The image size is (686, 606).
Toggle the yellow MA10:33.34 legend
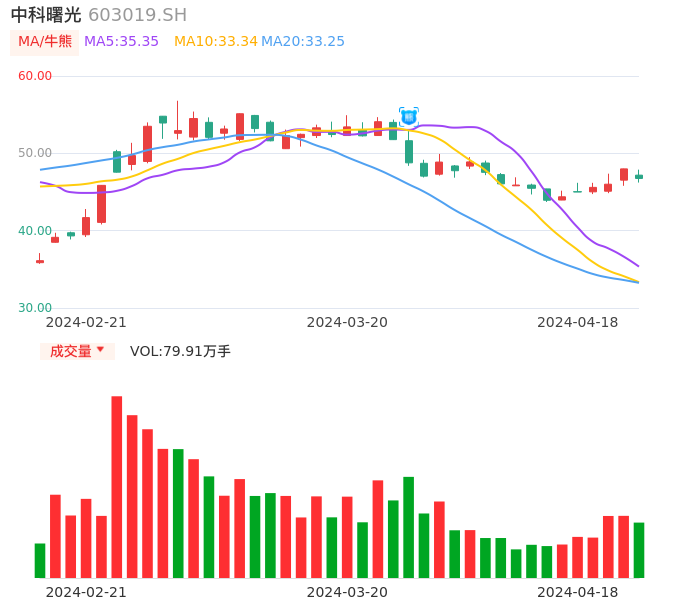click(215, 41)
